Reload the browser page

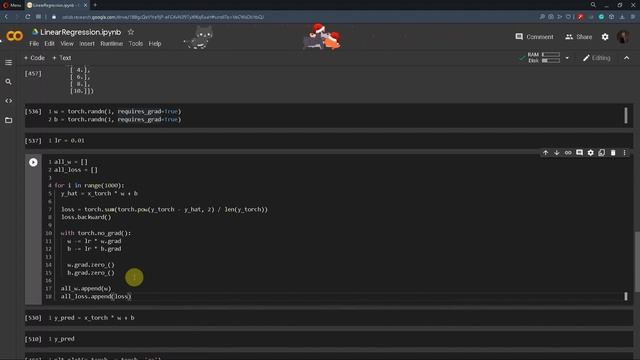coord(27,17)
